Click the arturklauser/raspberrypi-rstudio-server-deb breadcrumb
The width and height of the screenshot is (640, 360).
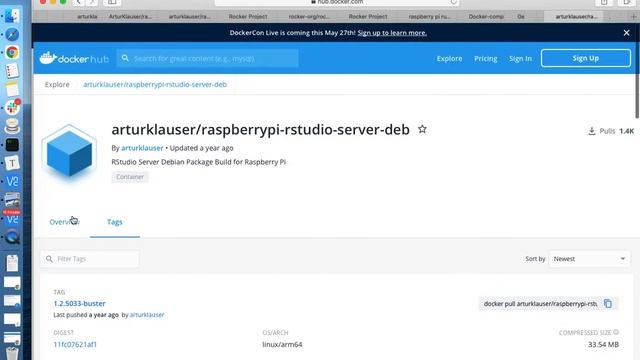(x=155, y=84)
